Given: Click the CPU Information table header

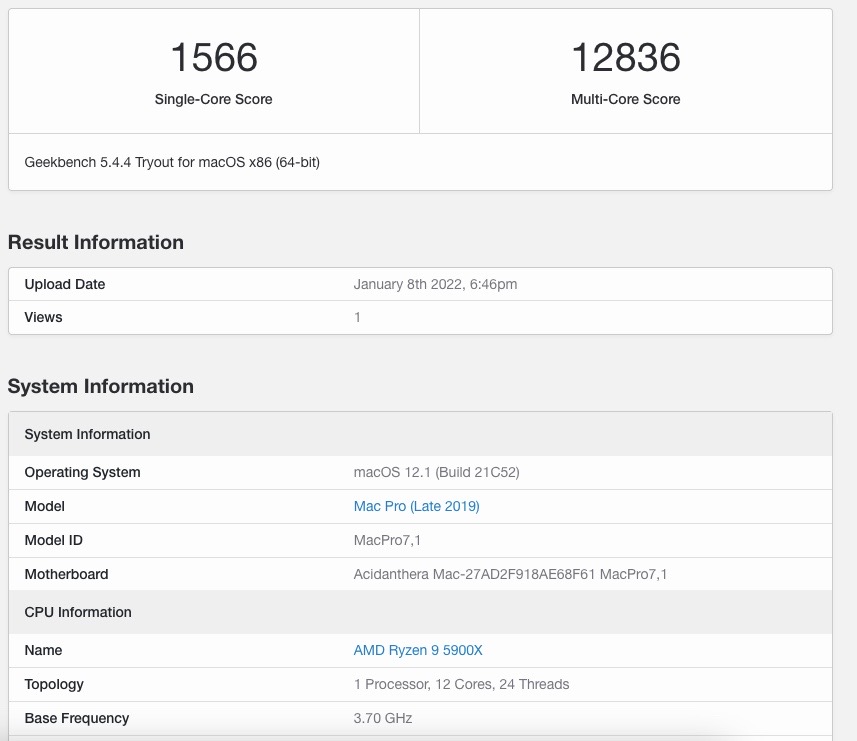Looking at the screenshot, I should coord(78,612).
